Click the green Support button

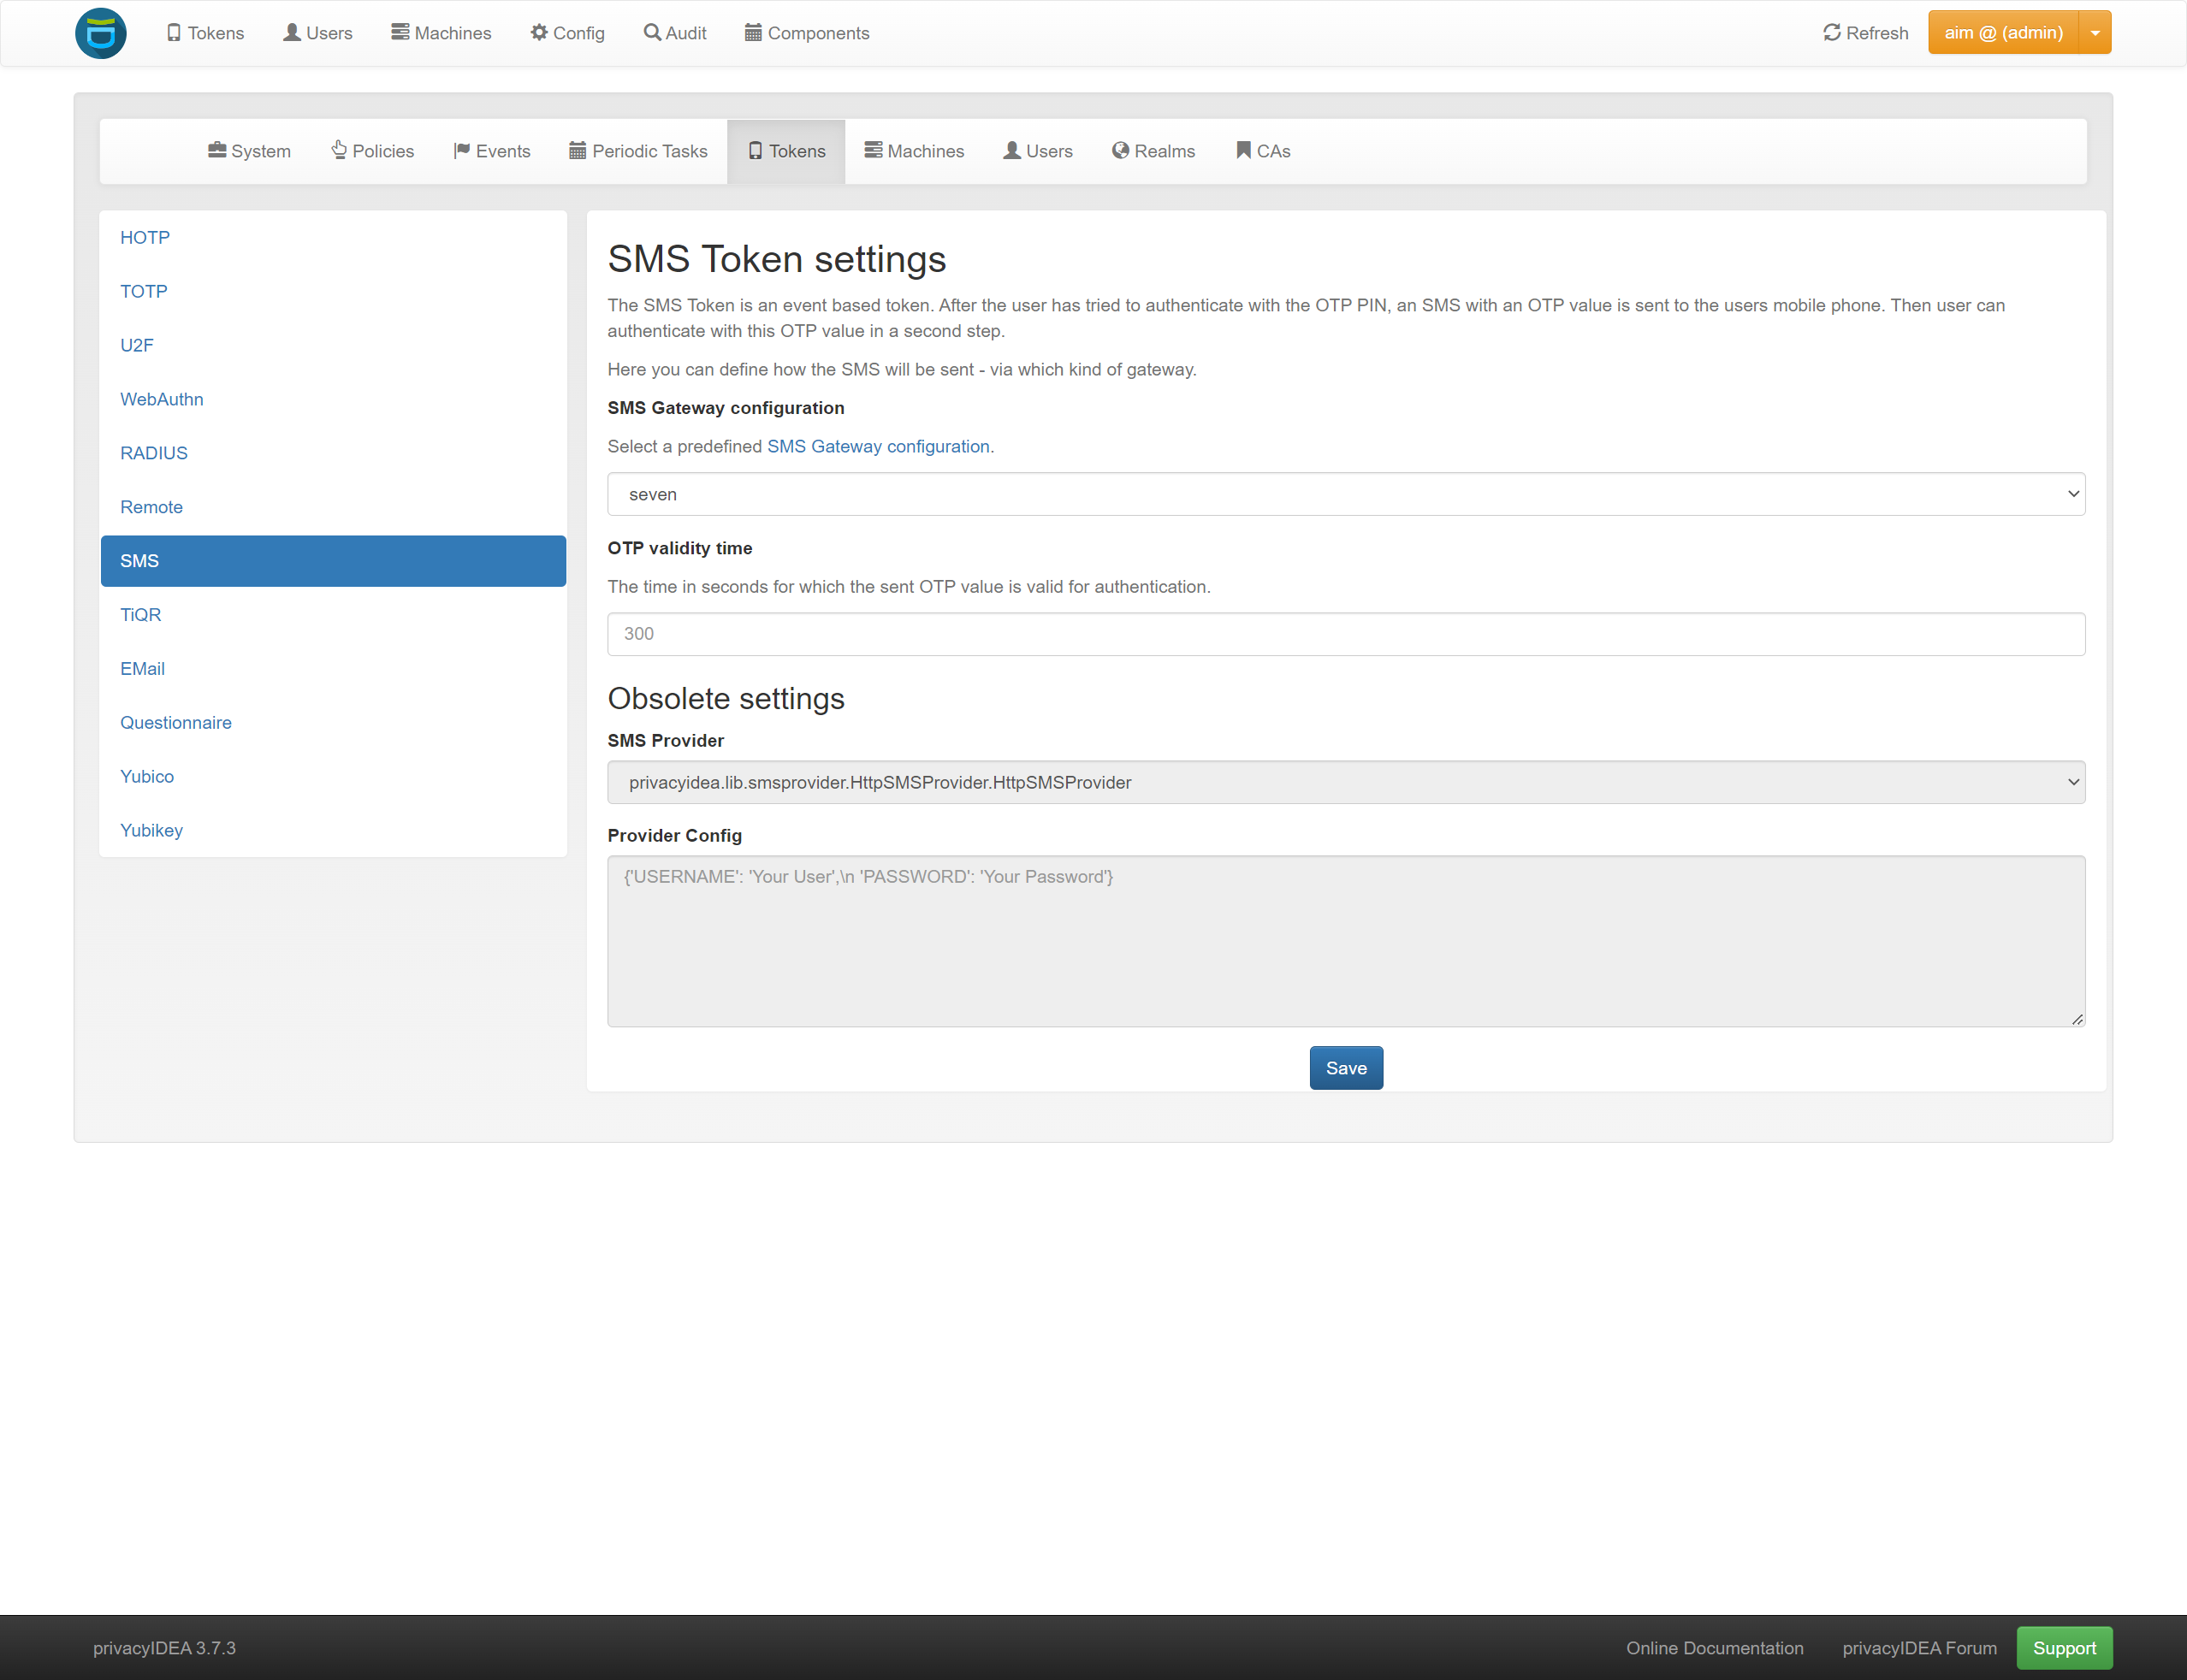2063,1647
